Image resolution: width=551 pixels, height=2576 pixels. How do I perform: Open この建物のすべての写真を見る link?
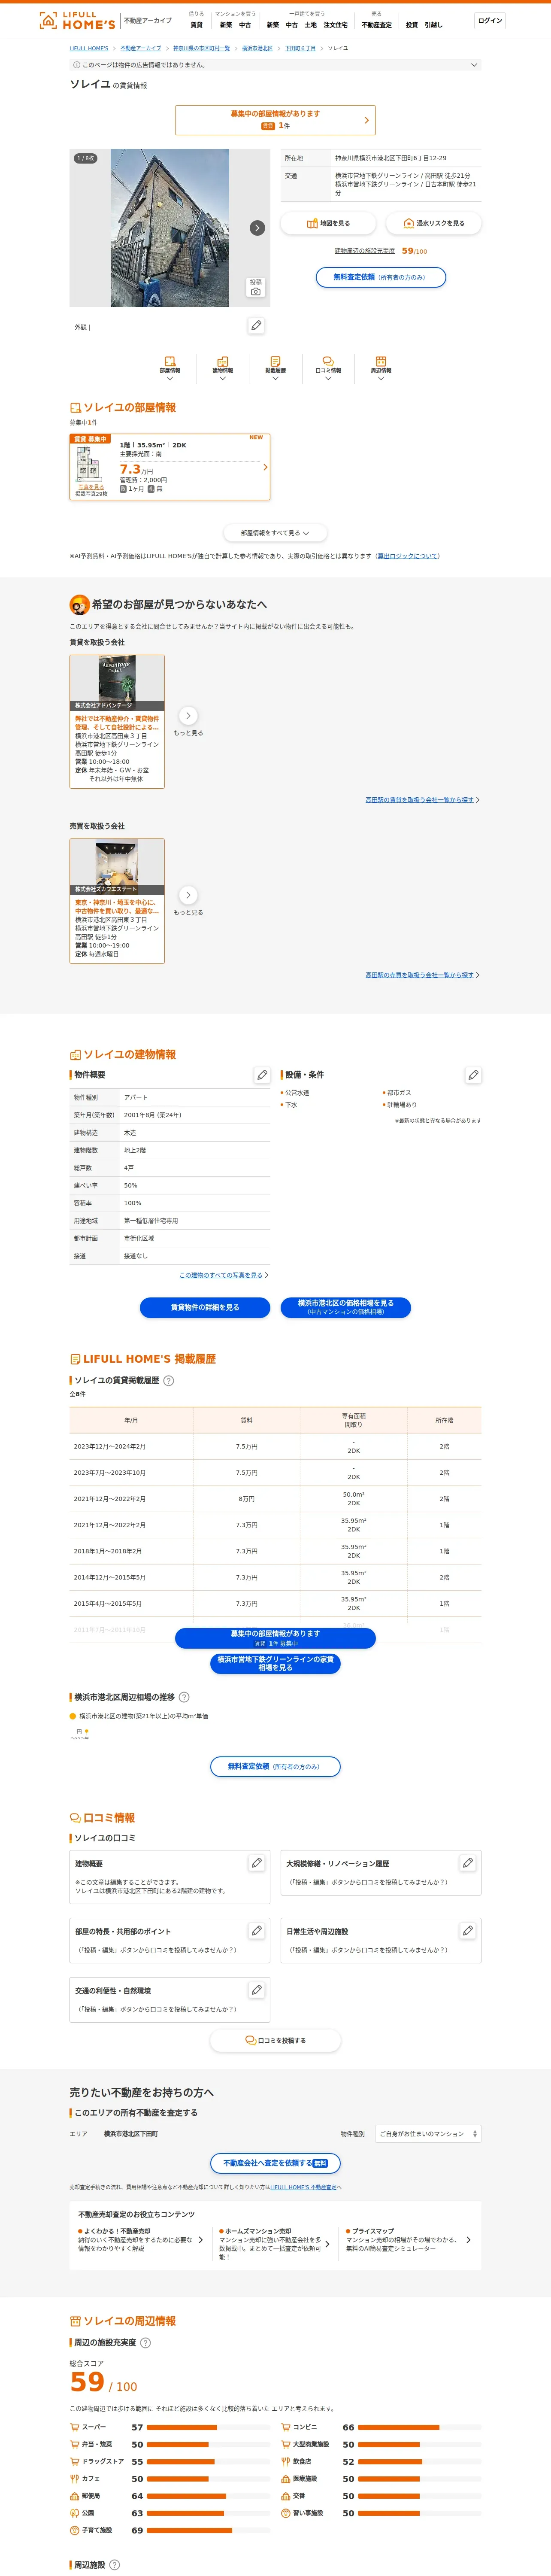222,1275
